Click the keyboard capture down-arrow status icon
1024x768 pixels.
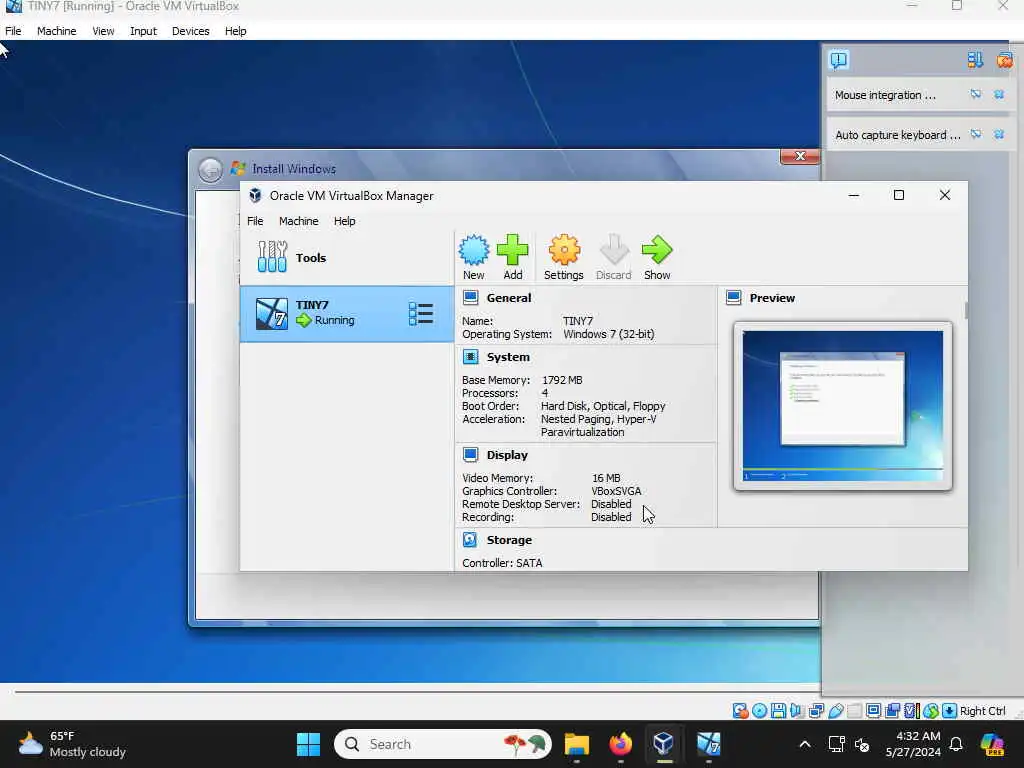click(950, 711)
